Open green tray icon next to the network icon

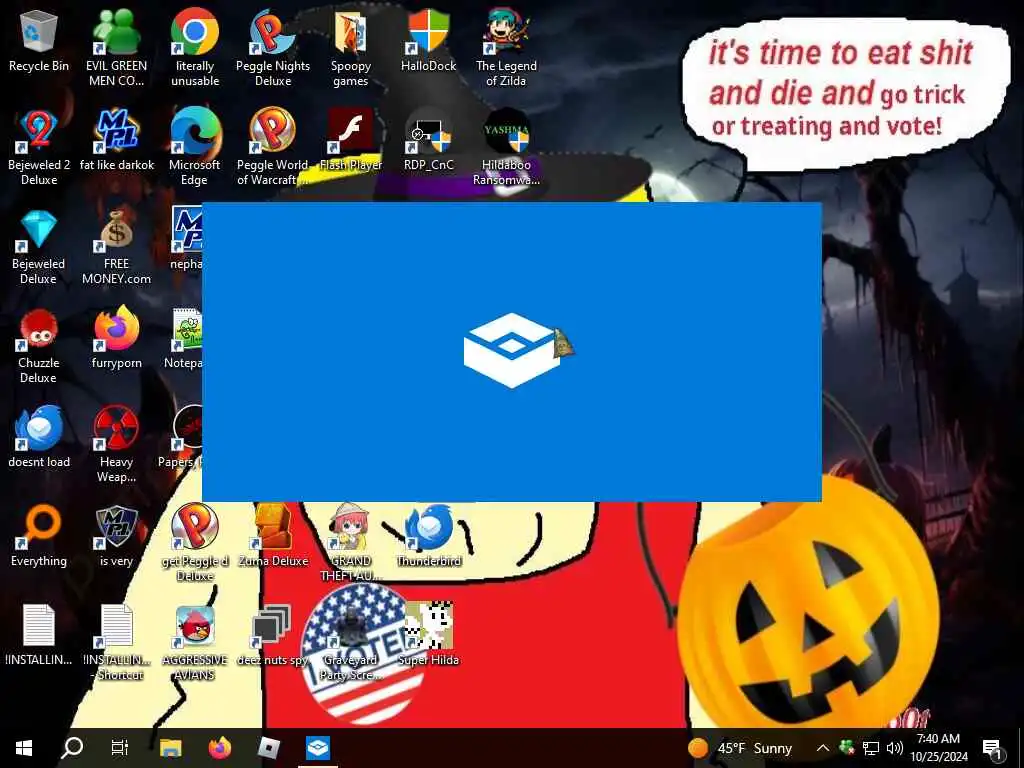[x=847, y=747]
